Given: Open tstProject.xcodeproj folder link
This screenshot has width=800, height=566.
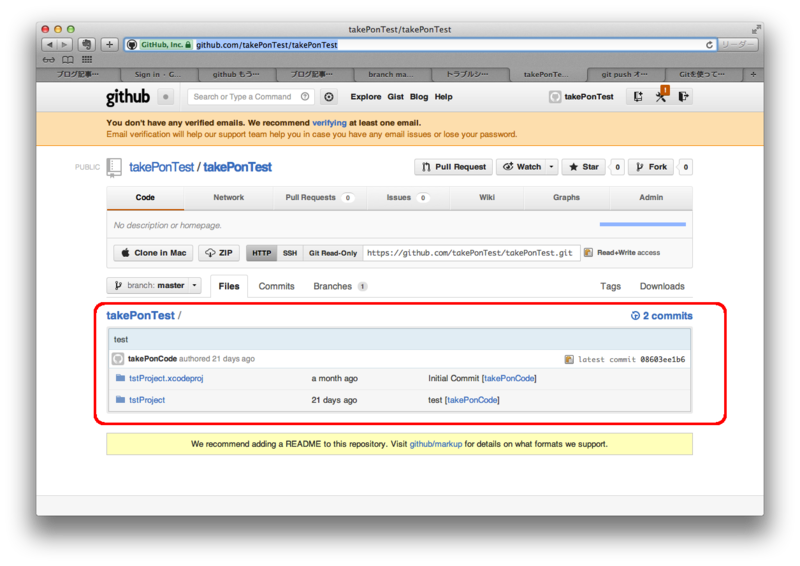Looking at the screenshot, I should point(166,378).
